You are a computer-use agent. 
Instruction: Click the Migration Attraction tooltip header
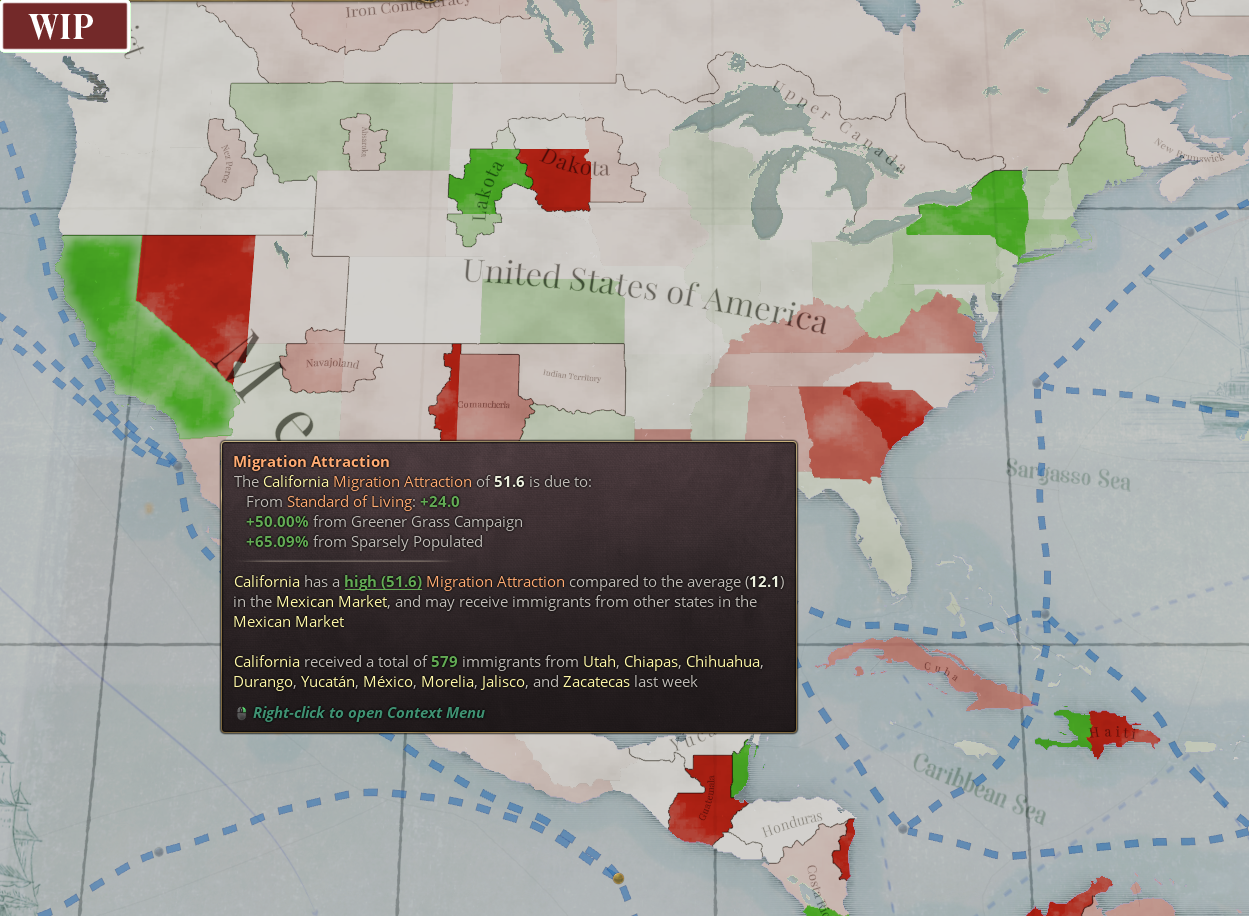(x=311, y=461)
